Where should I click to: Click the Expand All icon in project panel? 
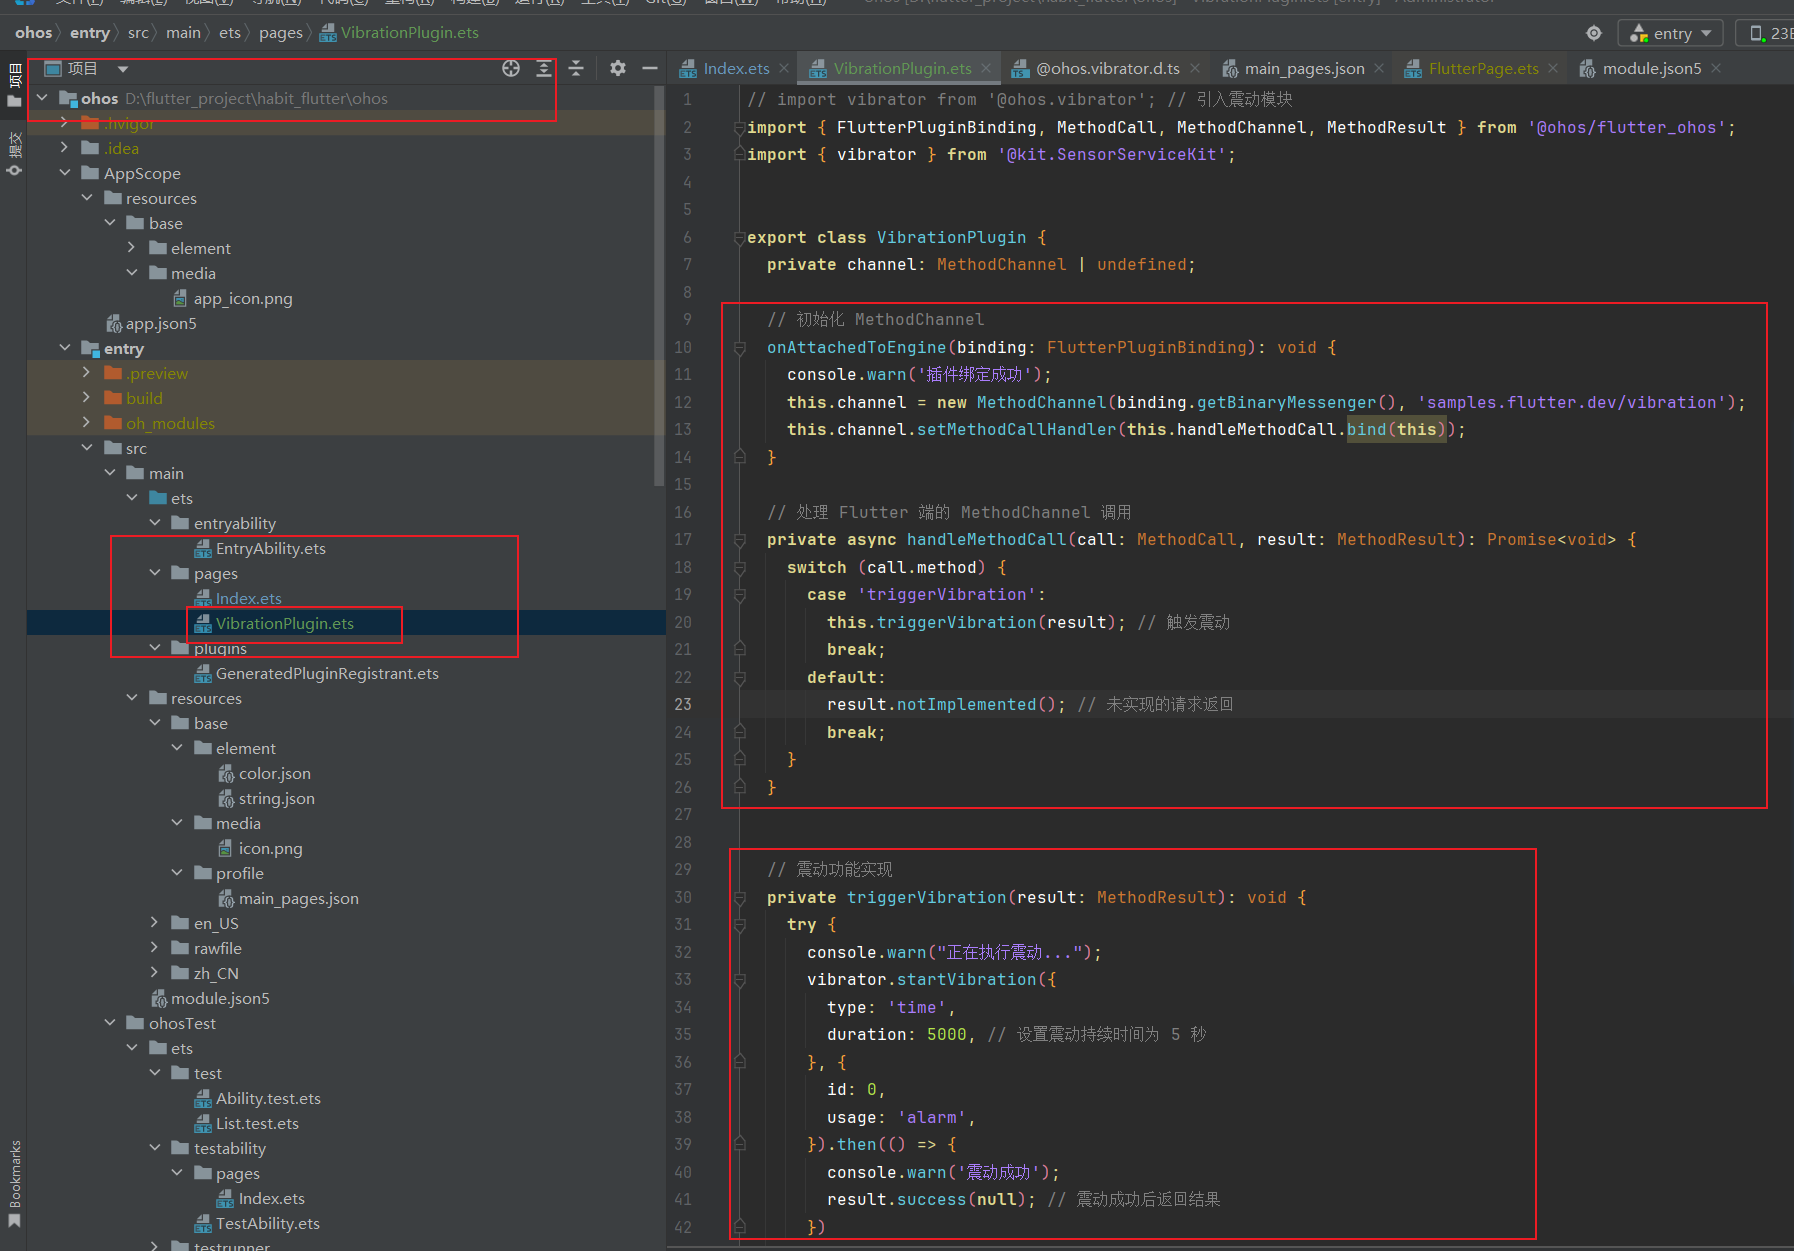tap(544, 68)
